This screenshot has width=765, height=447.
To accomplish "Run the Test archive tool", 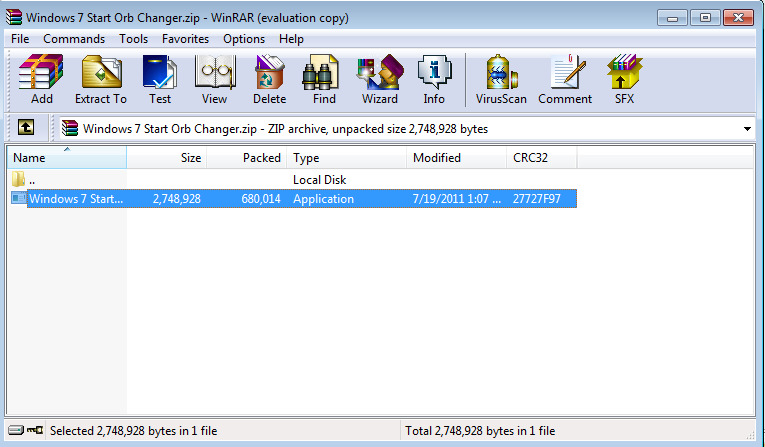I will pyautogui.click(x=160, y=79).
